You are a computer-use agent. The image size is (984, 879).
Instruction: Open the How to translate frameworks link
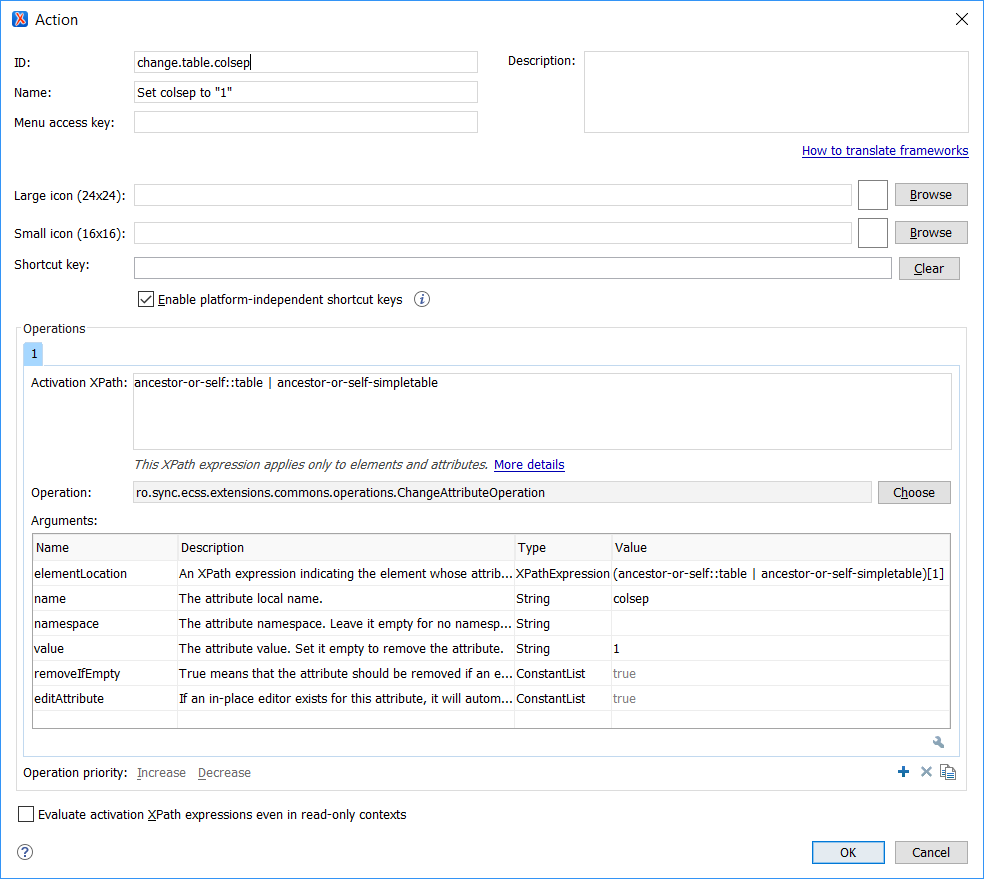point(884,151)
